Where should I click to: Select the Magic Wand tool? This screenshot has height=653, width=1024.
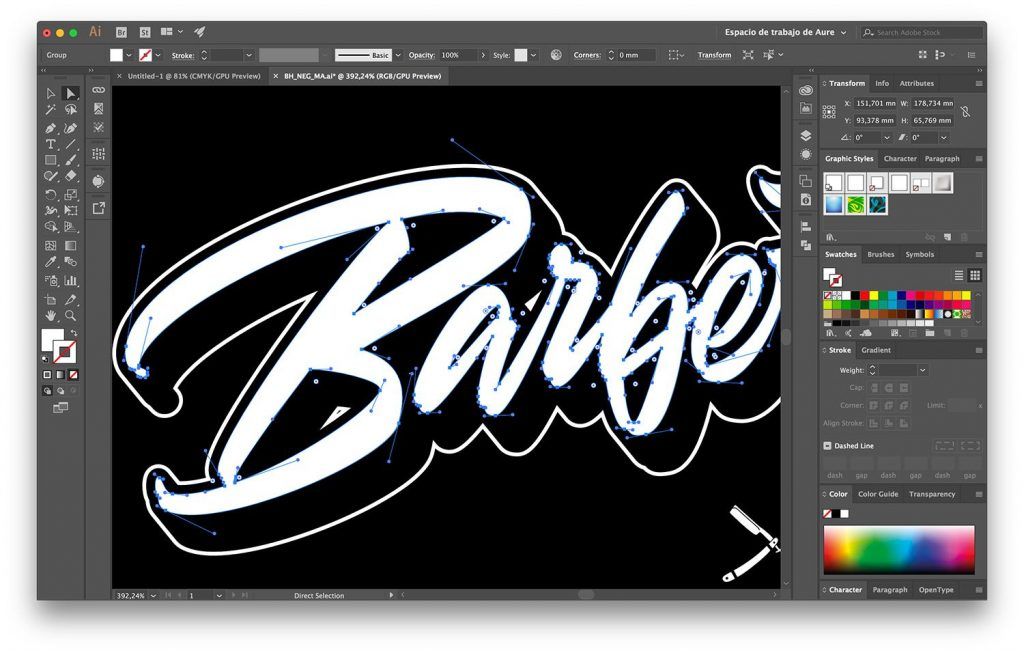pos(50,110)
